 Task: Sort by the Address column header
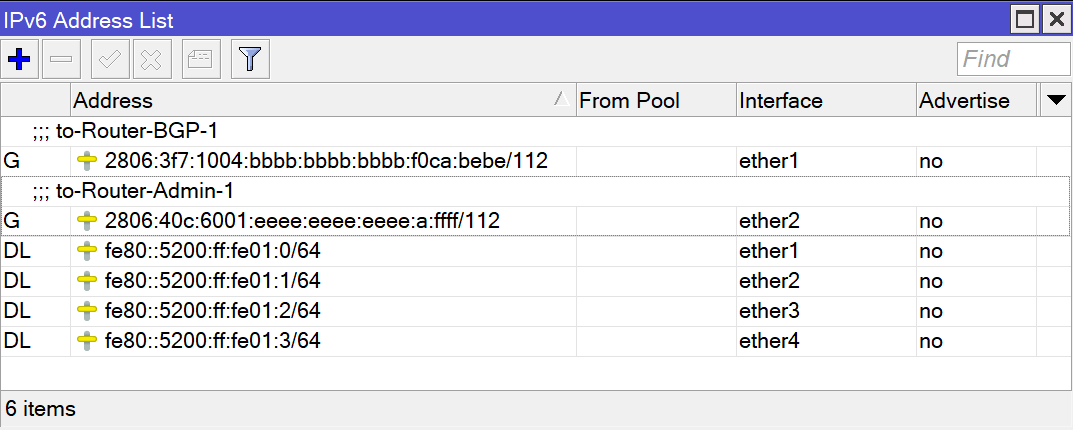tap(310, 100)
